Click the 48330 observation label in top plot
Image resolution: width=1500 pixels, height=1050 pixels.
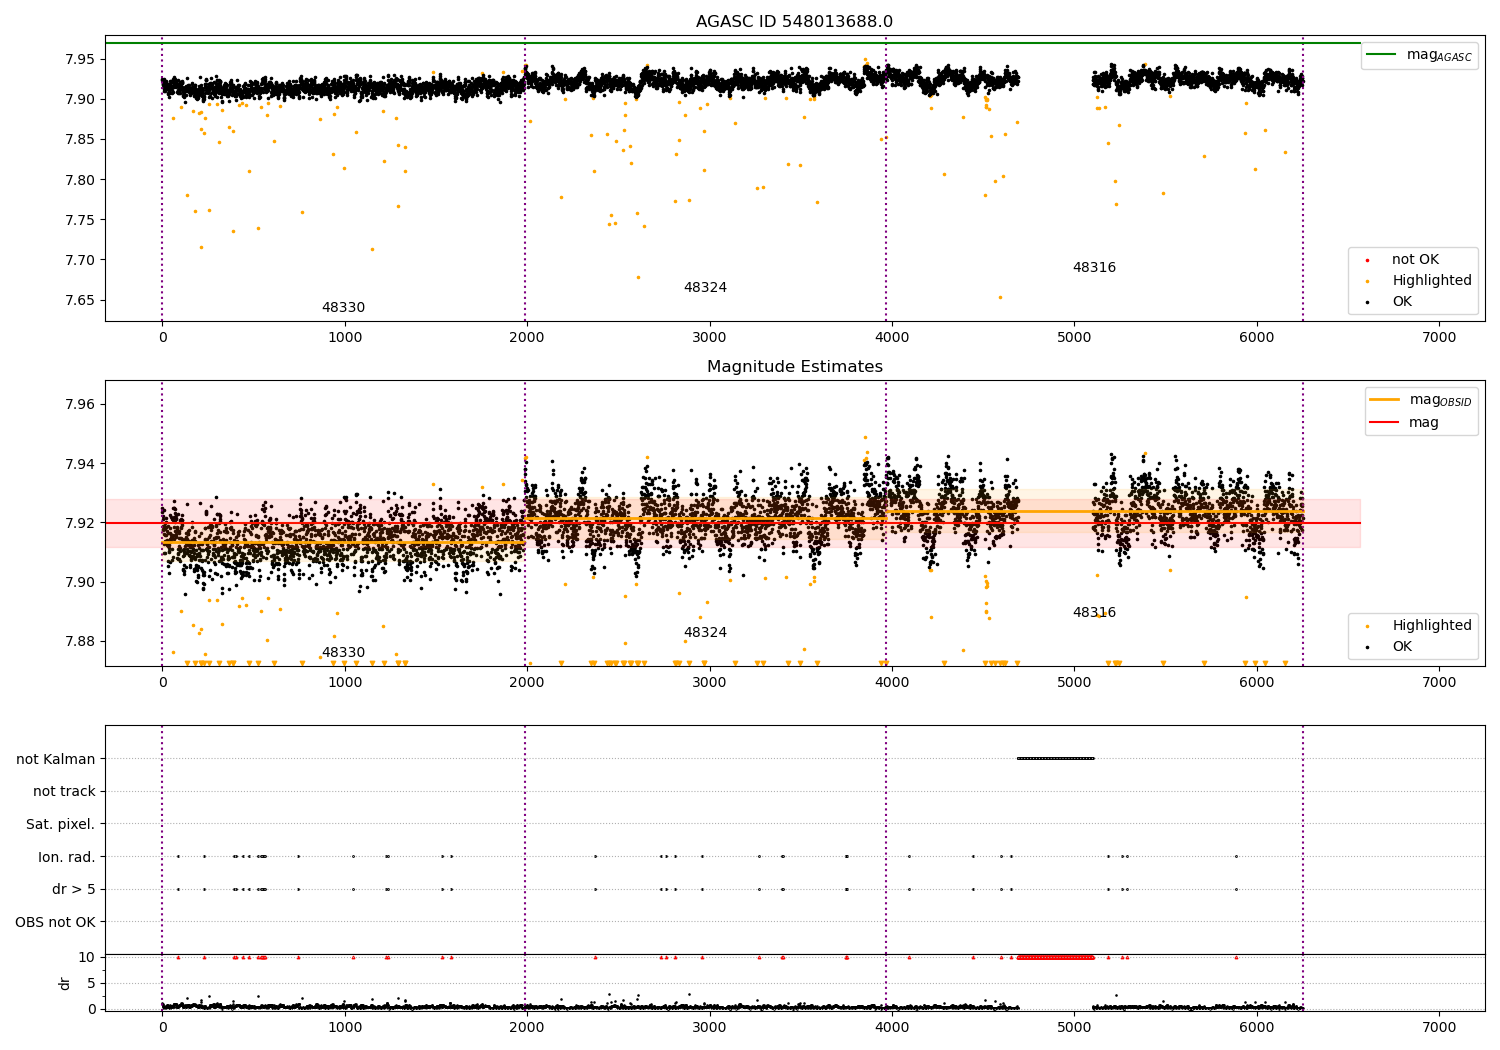coord(343,308)
